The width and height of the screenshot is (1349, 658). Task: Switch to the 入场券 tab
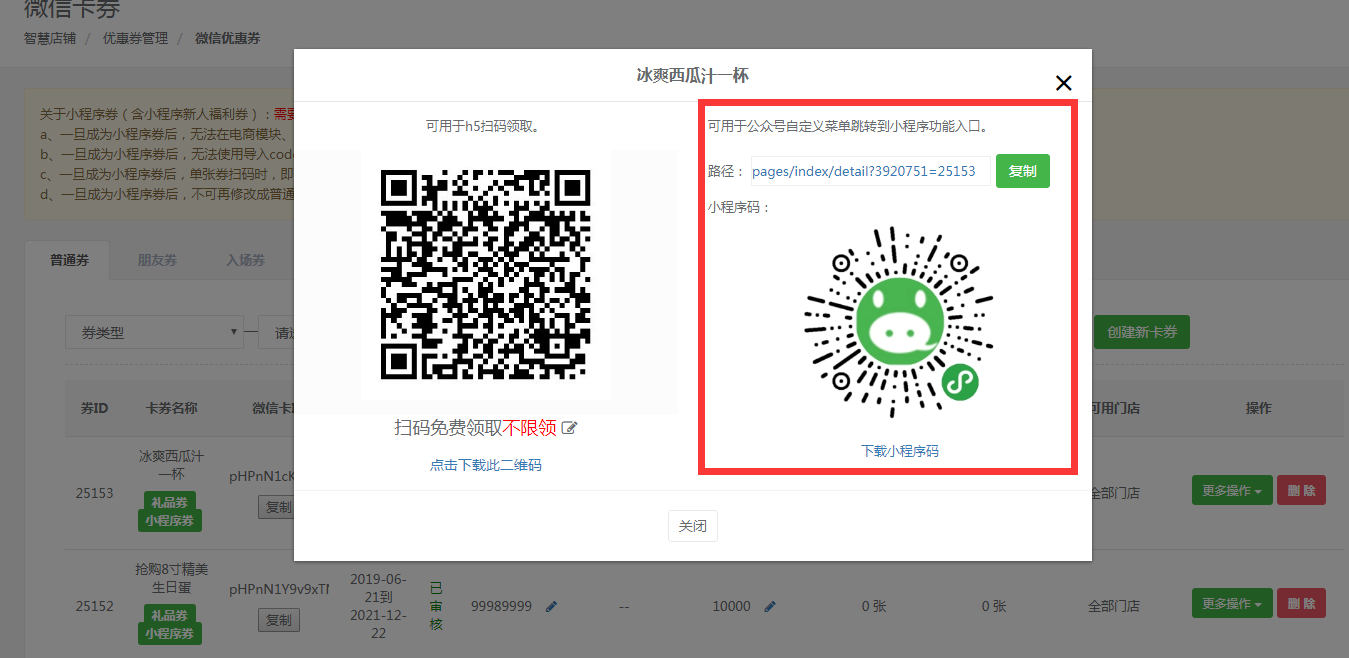point(245,260)
